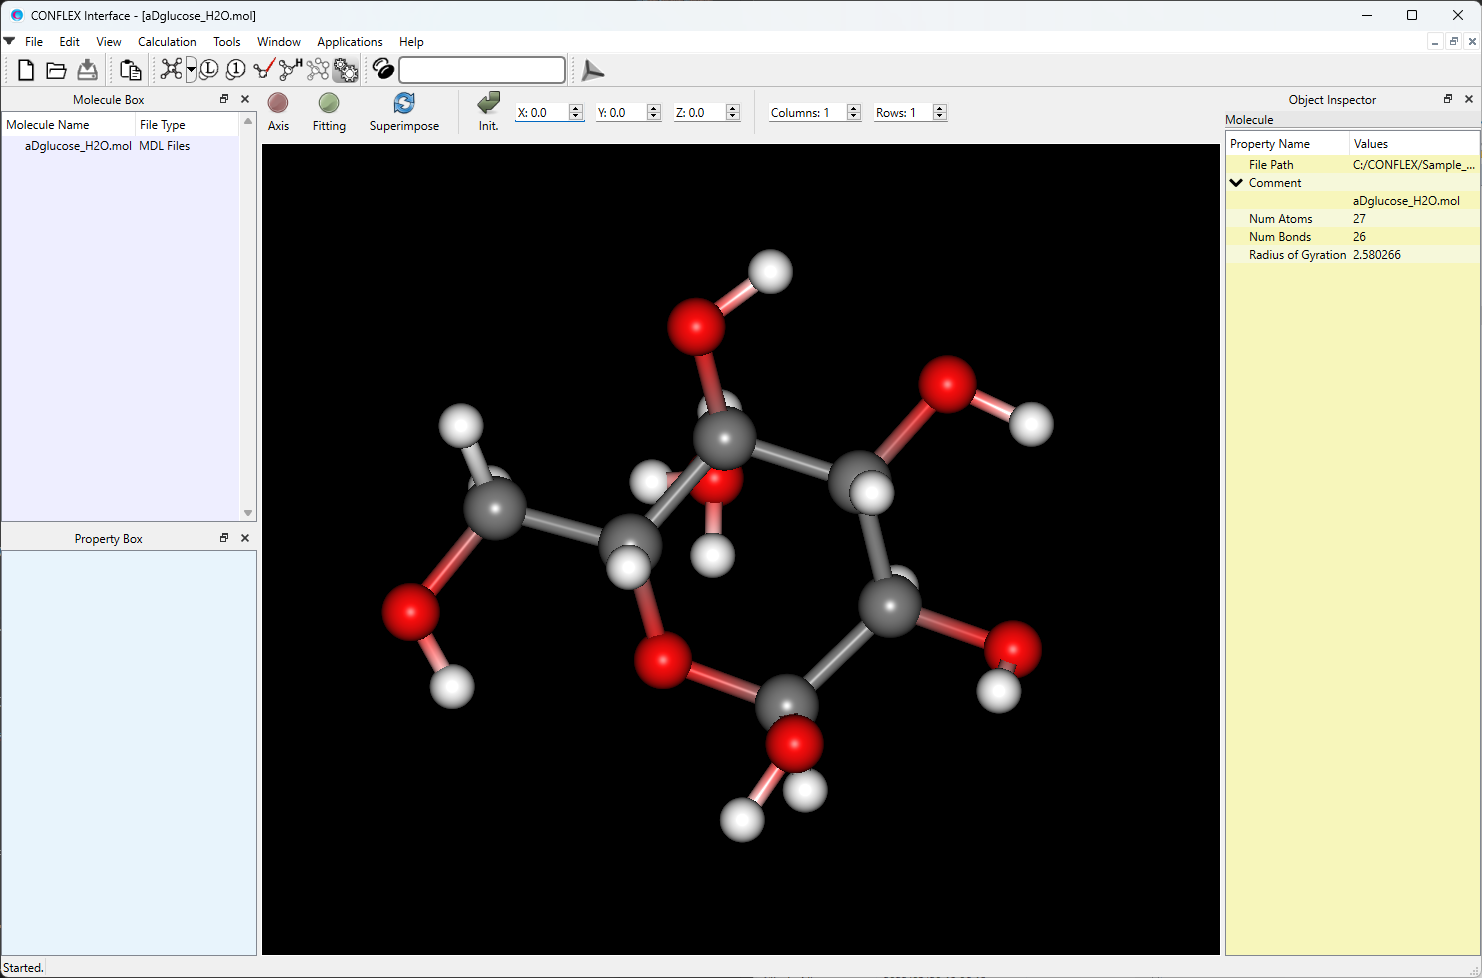Click the run arrow icon beside the search field
The image size is (1482, 978).
pyautogui.click(x=592, y=70)
